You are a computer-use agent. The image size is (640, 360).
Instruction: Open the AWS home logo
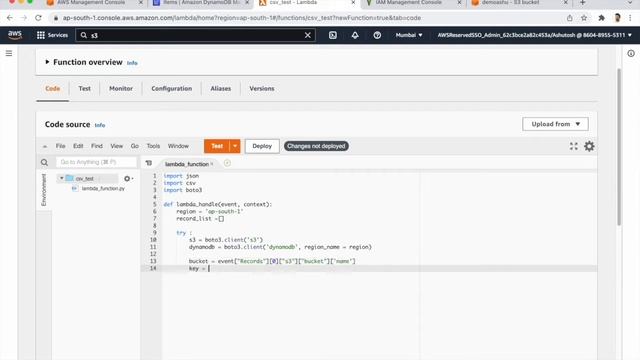[x=15, y=35]
